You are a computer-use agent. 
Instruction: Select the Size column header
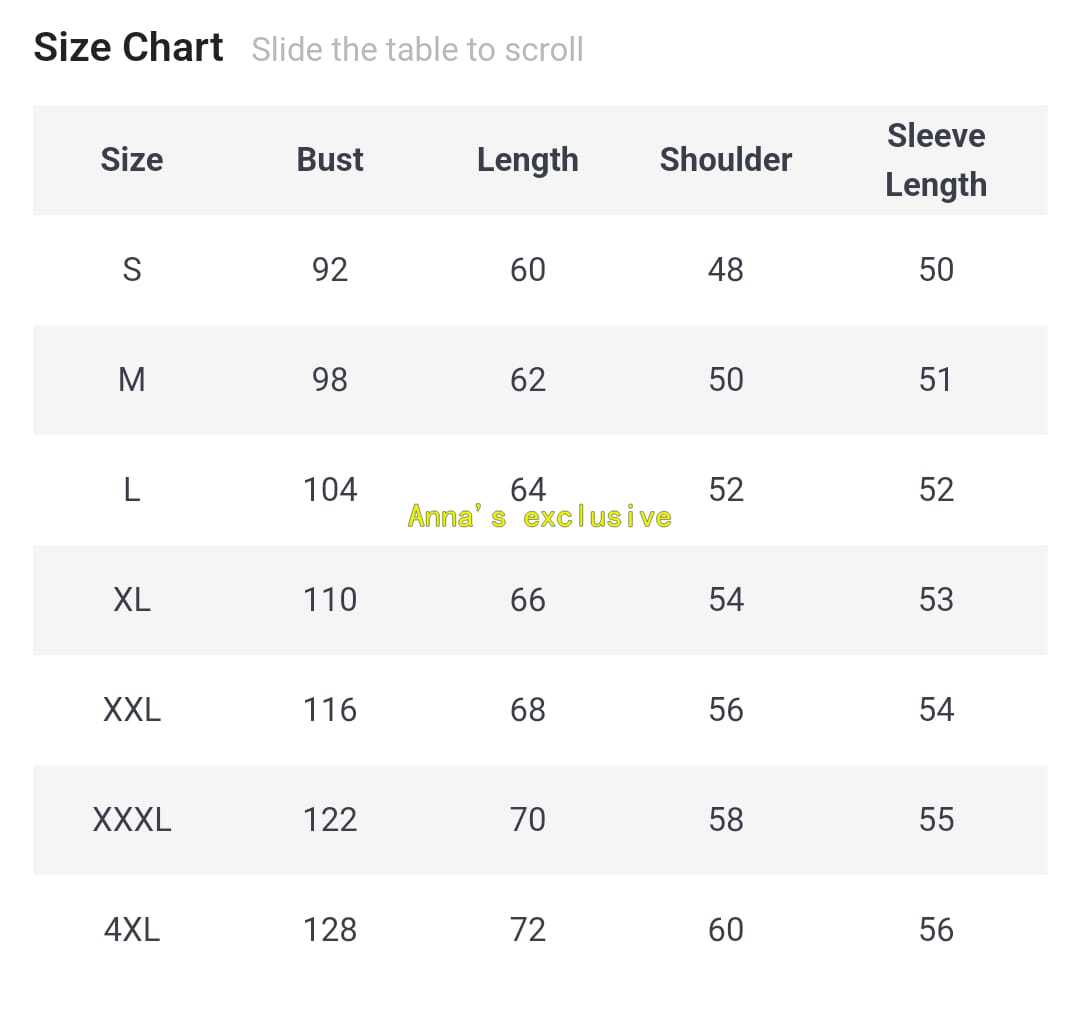[x=131, y=160]
